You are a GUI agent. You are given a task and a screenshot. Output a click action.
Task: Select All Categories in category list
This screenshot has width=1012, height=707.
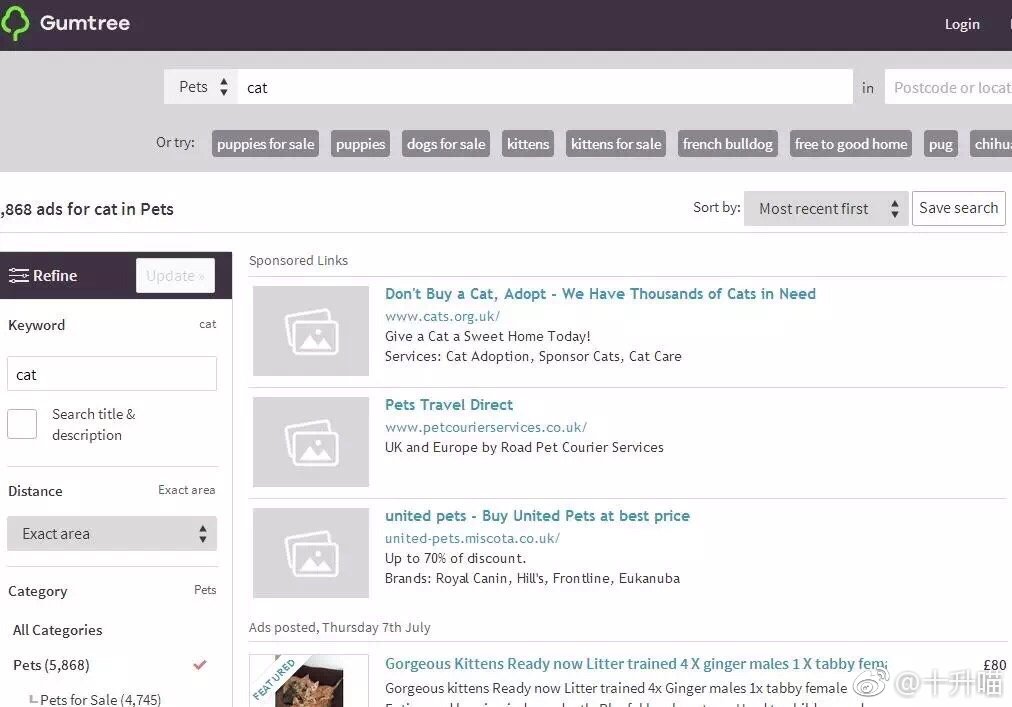(57, 630)
